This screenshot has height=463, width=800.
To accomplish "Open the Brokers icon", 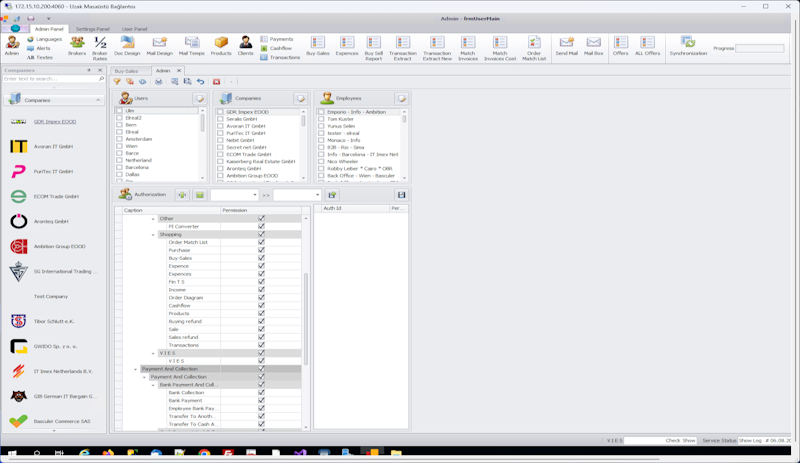I will [77, 45].
